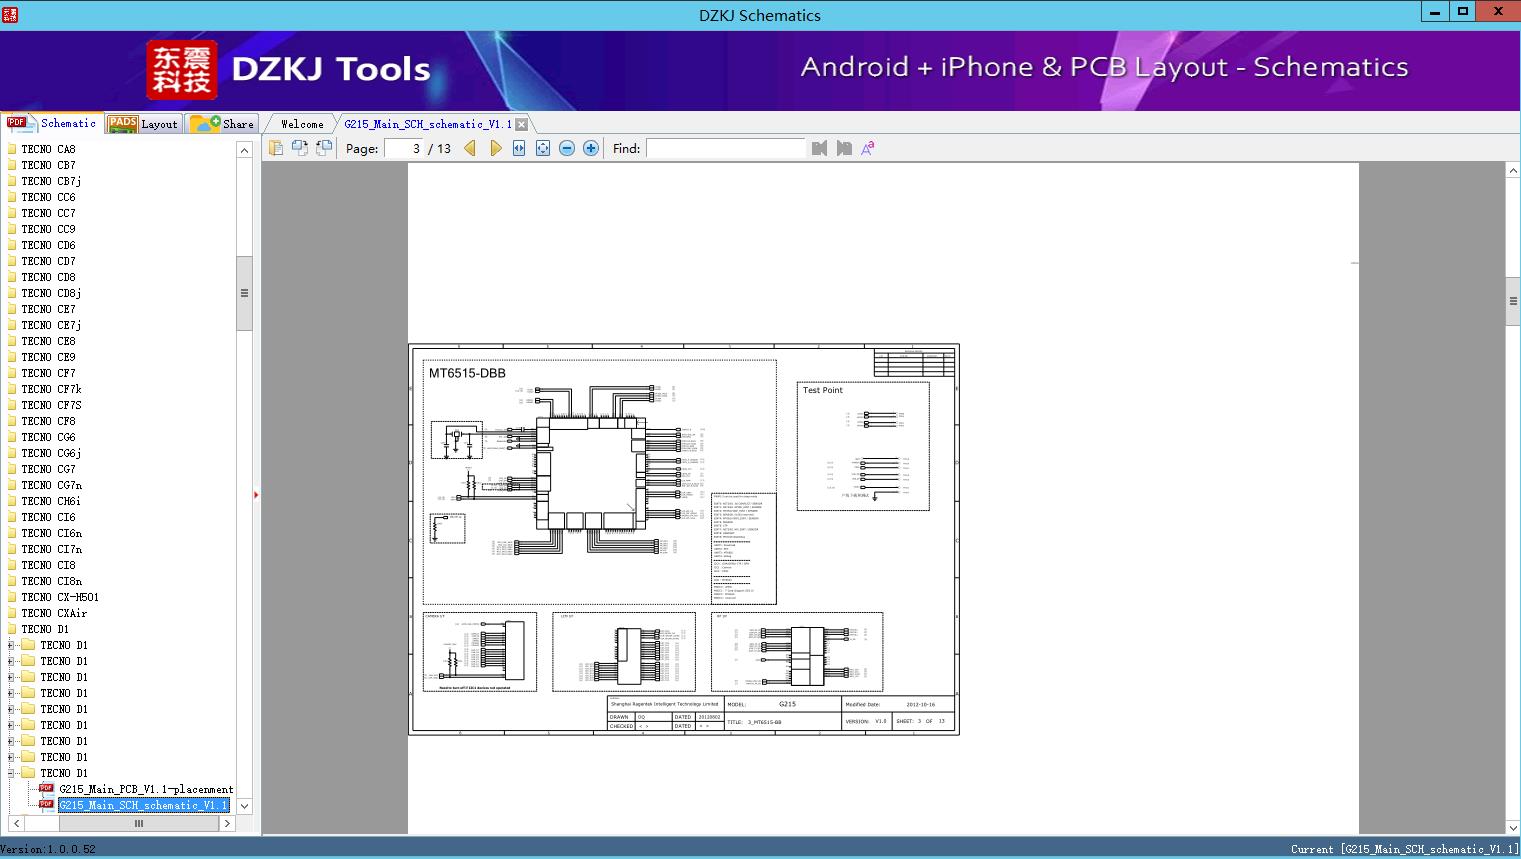Select the TECNO CB7 folder

[48, 165]
